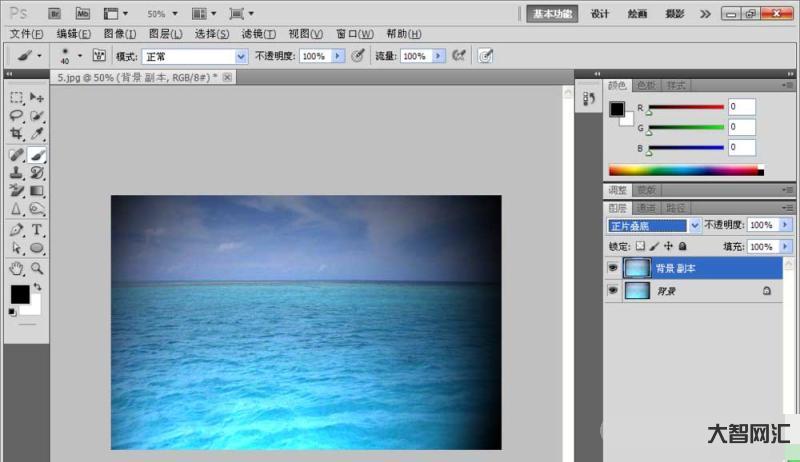Expand the brush 模式 dropdown
The image size is (800, 462).
240,57
